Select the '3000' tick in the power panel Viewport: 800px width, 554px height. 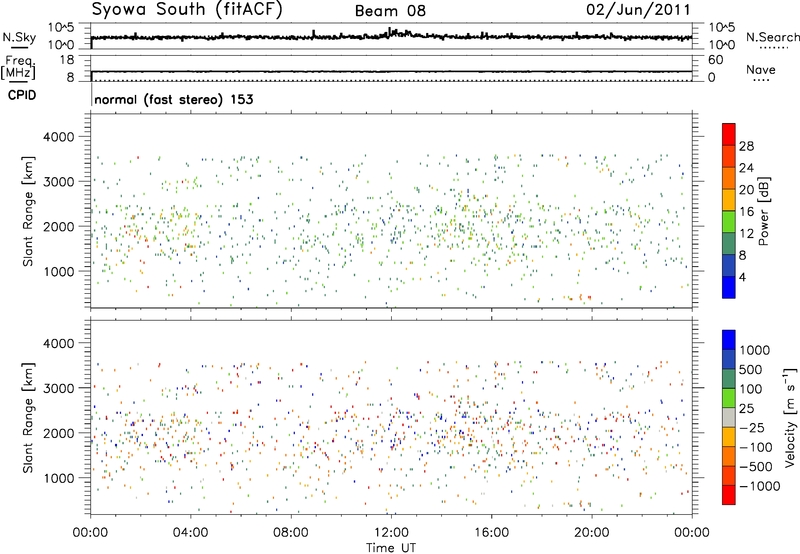[59, 182]
